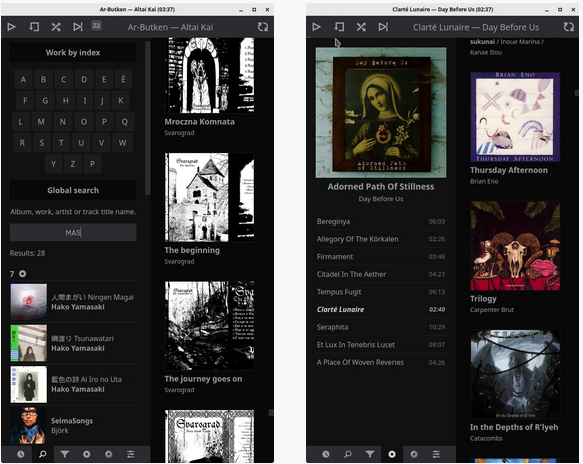Open sliders settings tab in Clarté Lunaire window

436,454
